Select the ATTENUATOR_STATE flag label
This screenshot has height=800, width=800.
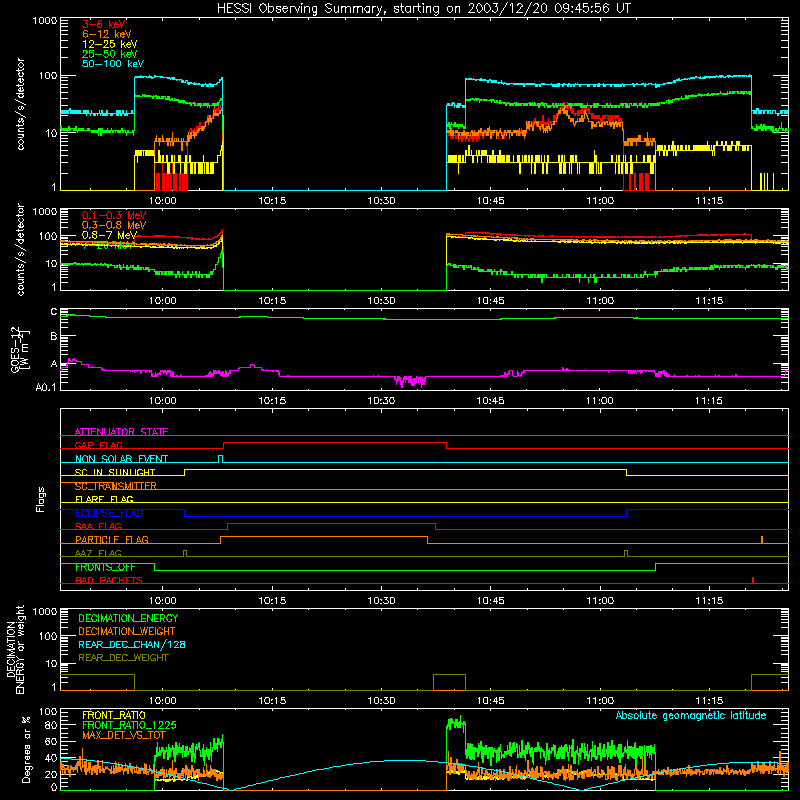coord(121,432)
